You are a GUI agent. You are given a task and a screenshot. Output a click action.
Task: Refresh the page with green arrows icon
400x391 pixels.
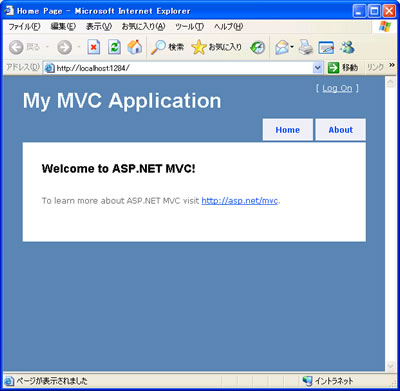(x=114, y=47)
